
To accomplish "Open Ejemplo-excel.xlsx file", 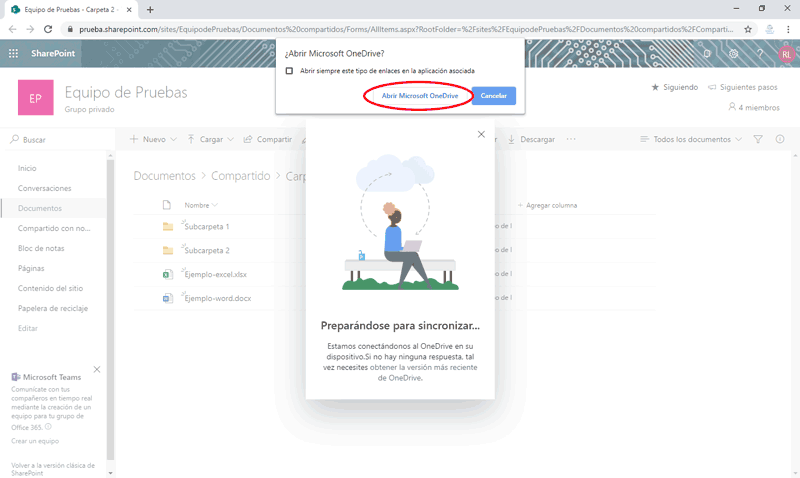I will pyautogui.click(x=215, y=274).
